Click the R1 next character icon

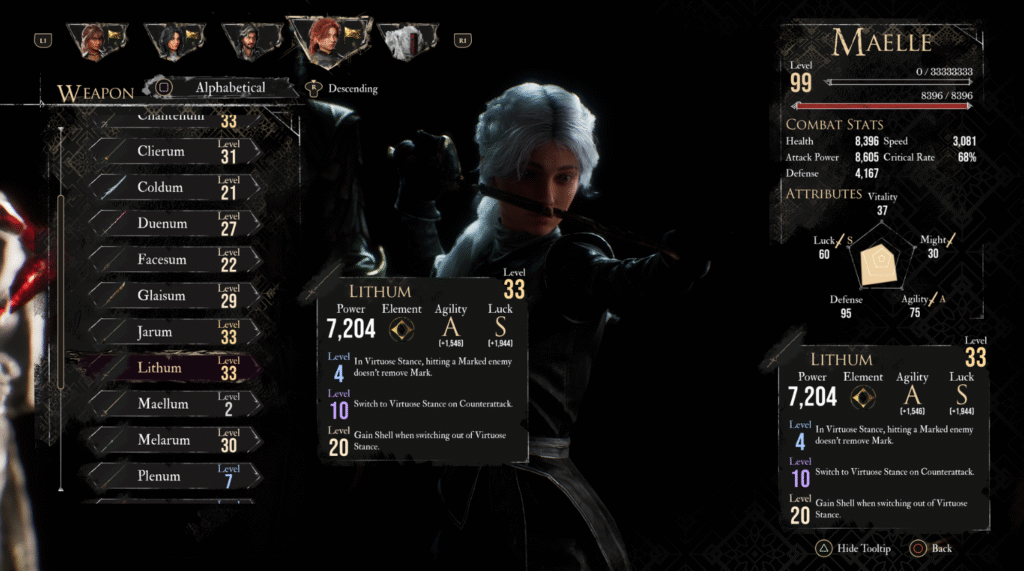click(x=462, y=41)
